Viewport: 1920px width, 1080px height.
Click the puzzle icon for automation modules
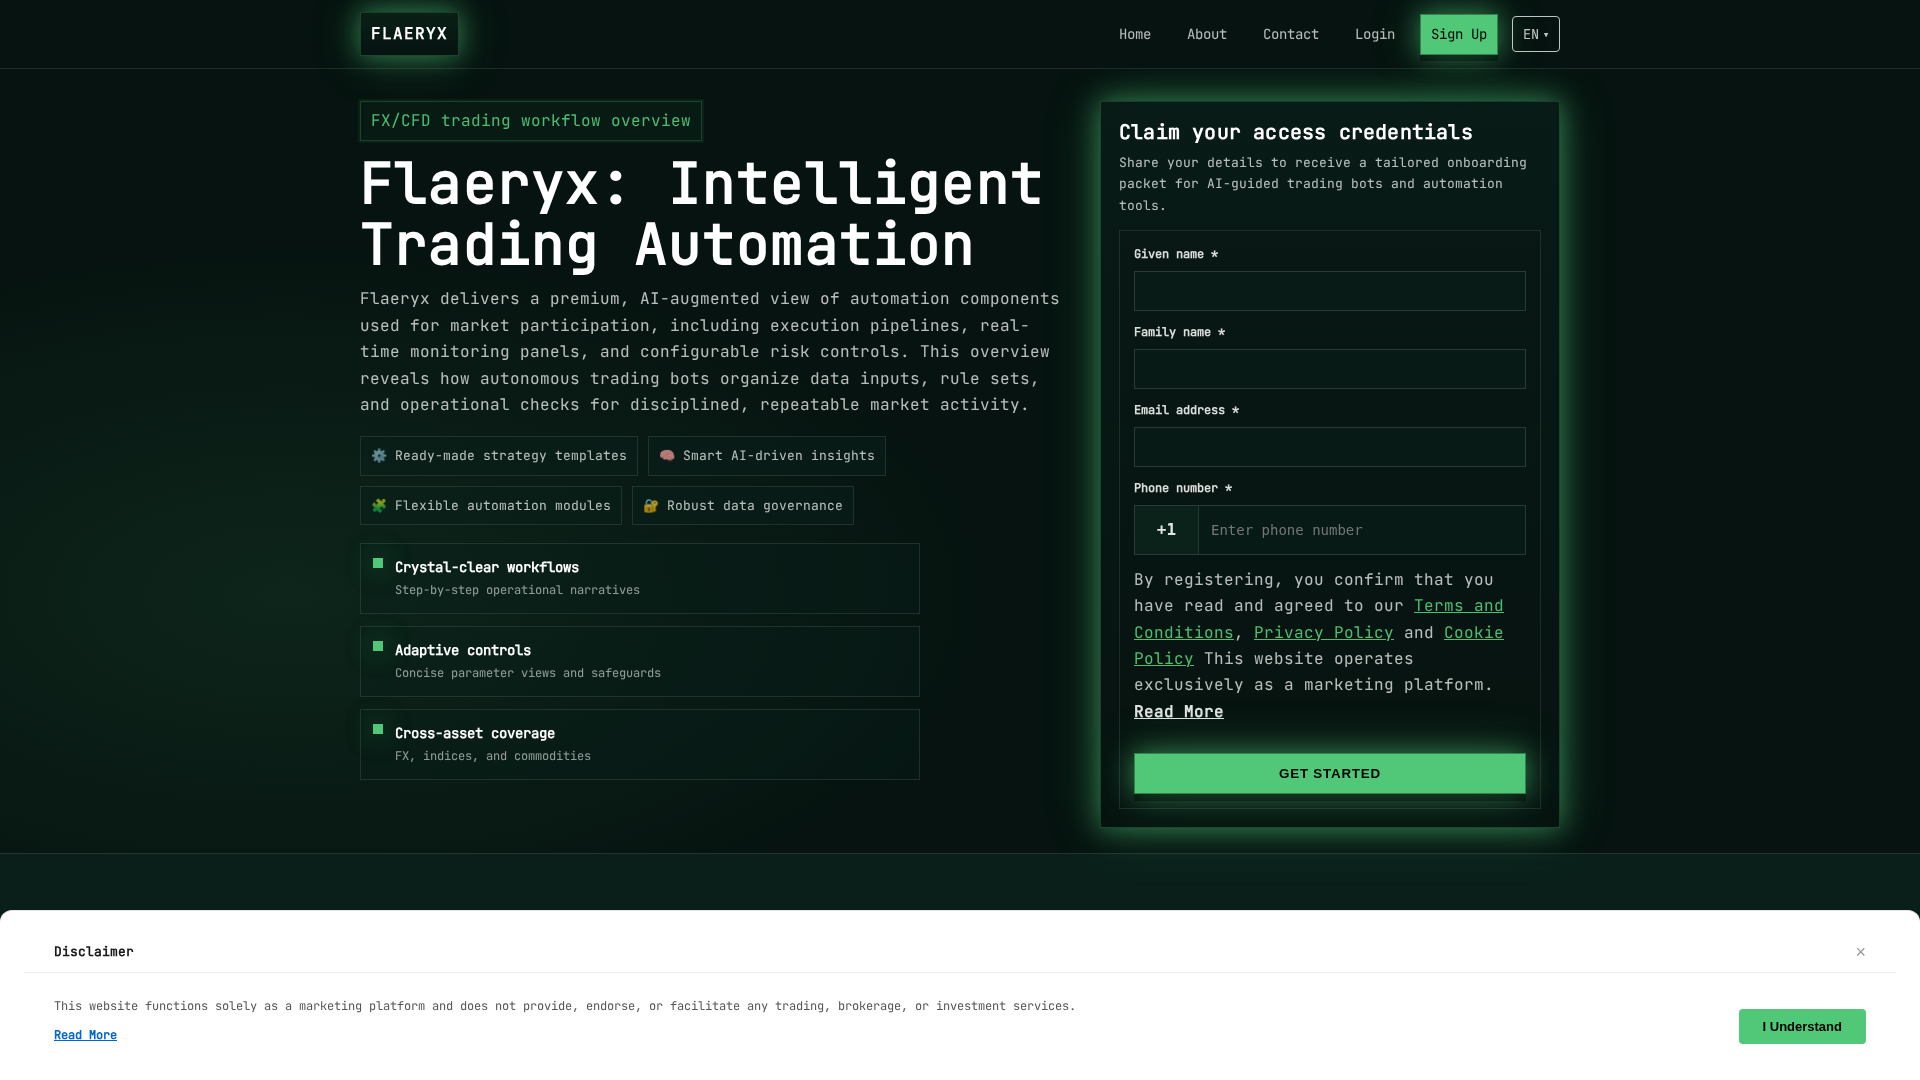coord(379,506)
